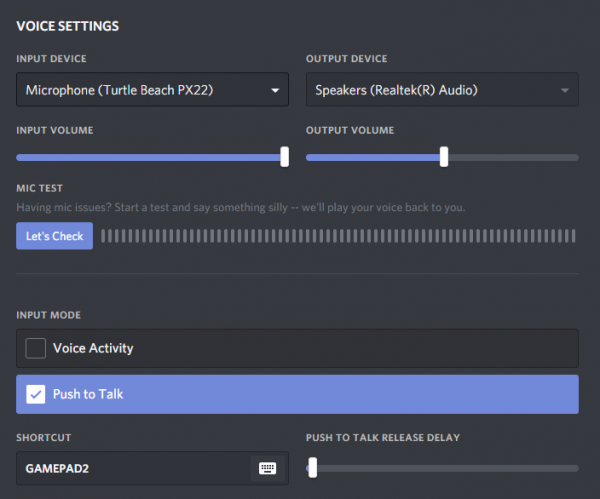Click the mic test level meter bars
This screenshot has width=600, height=499.
[338, 236]
